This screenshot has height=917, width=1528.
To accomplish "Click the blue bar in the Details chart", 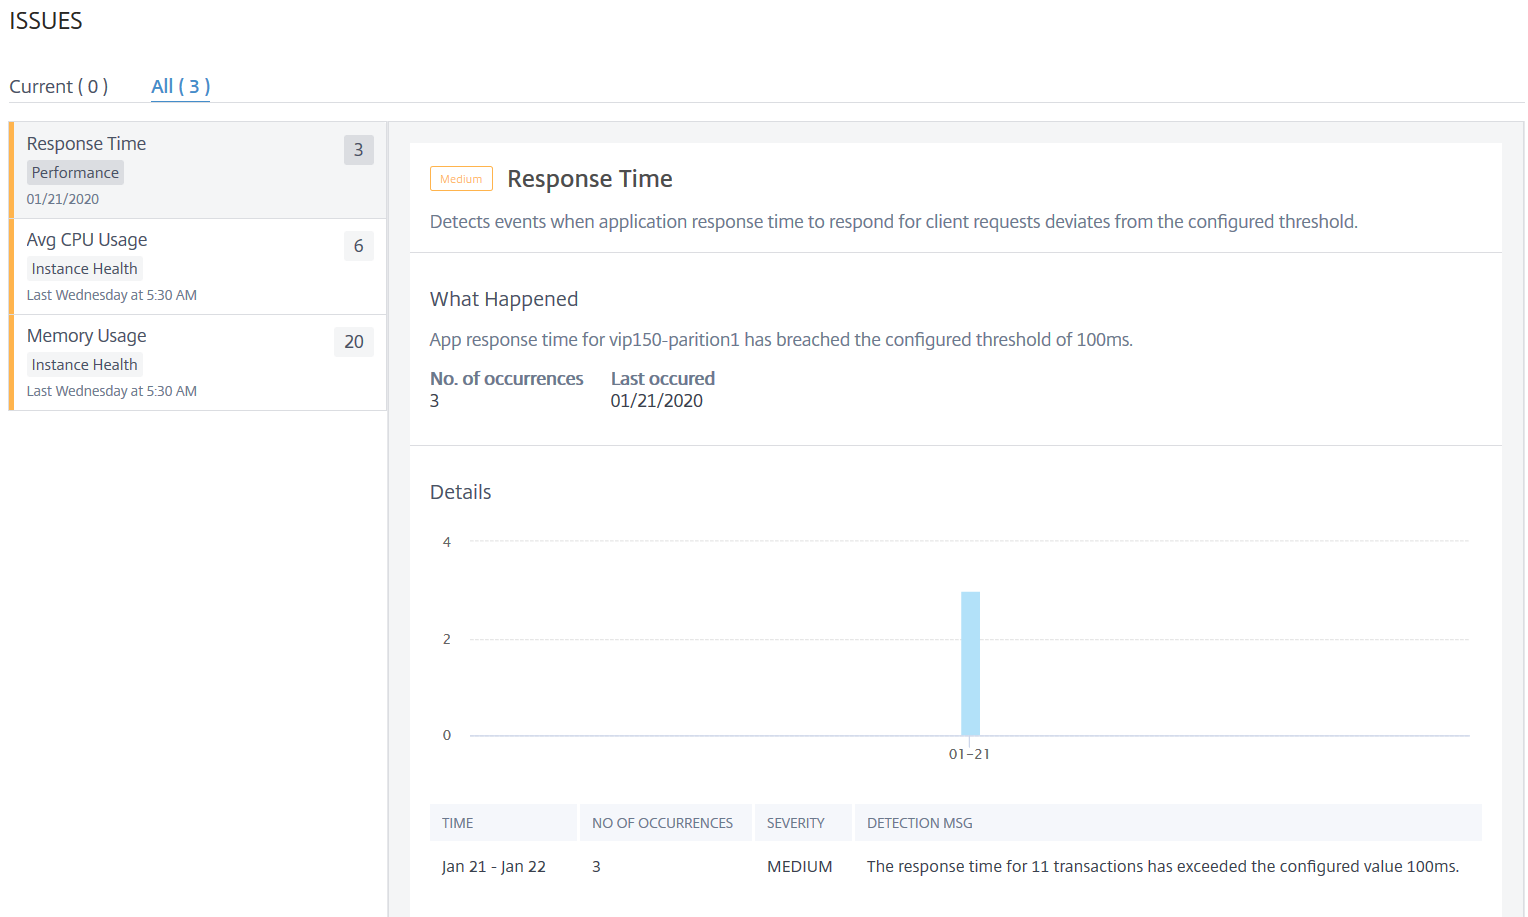I will click(x=970, y=663).
